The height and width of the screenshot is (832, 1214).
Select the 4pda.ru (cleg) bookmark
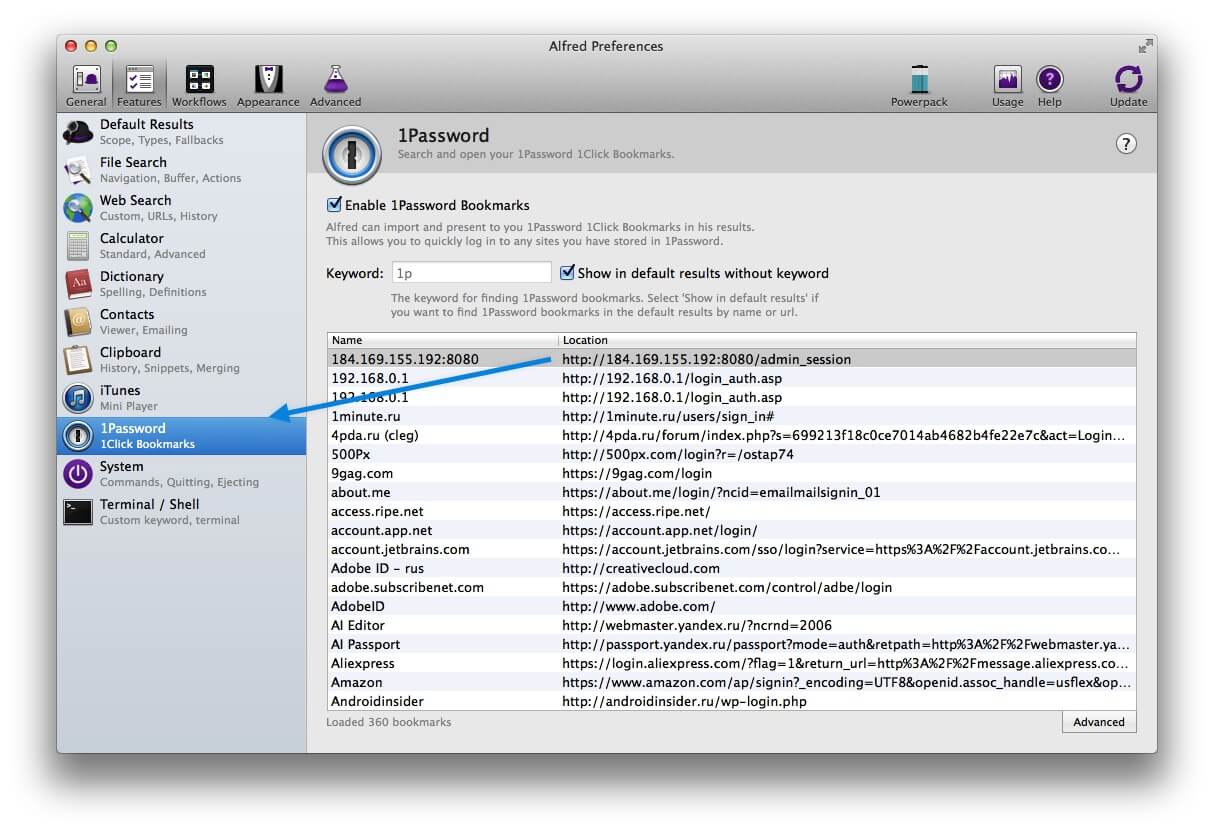(731, 435)
